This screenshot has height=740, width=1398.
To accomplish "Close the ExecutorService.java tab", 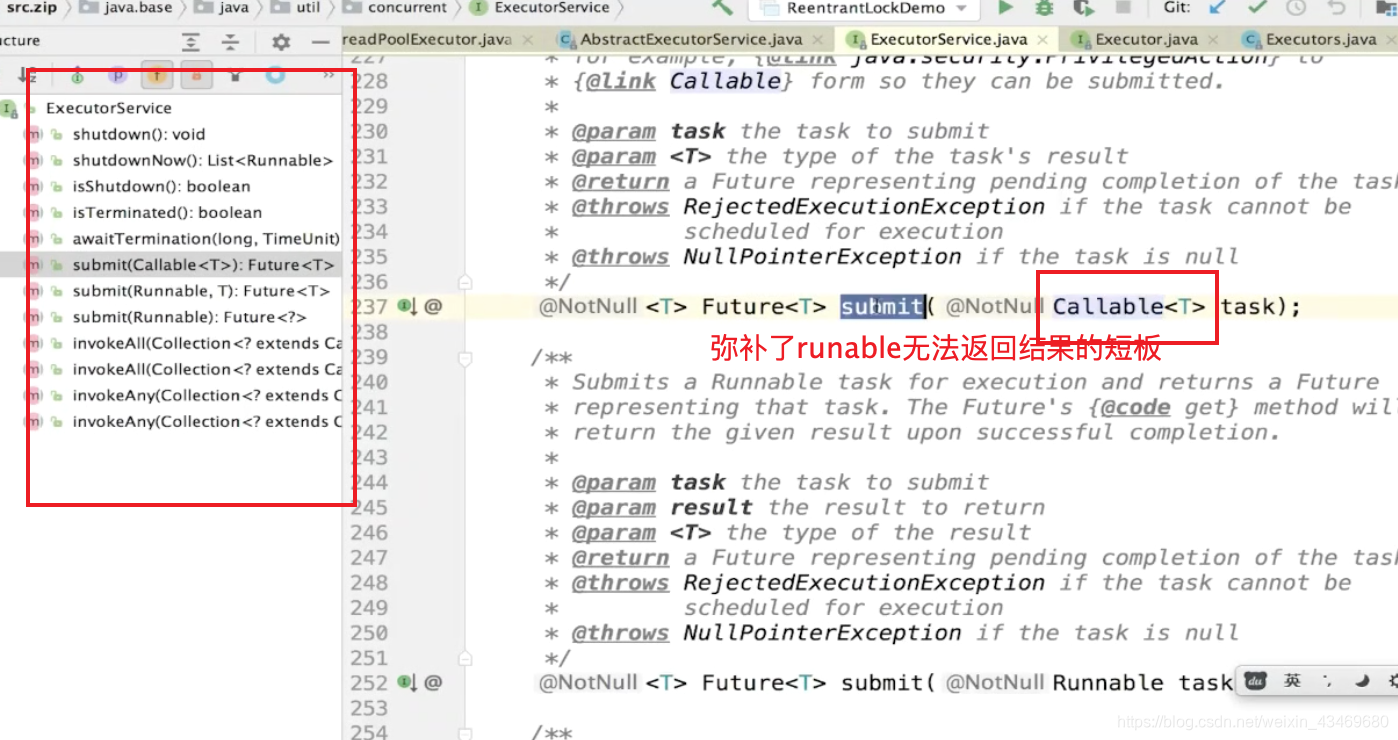I will coord(1044,39).
